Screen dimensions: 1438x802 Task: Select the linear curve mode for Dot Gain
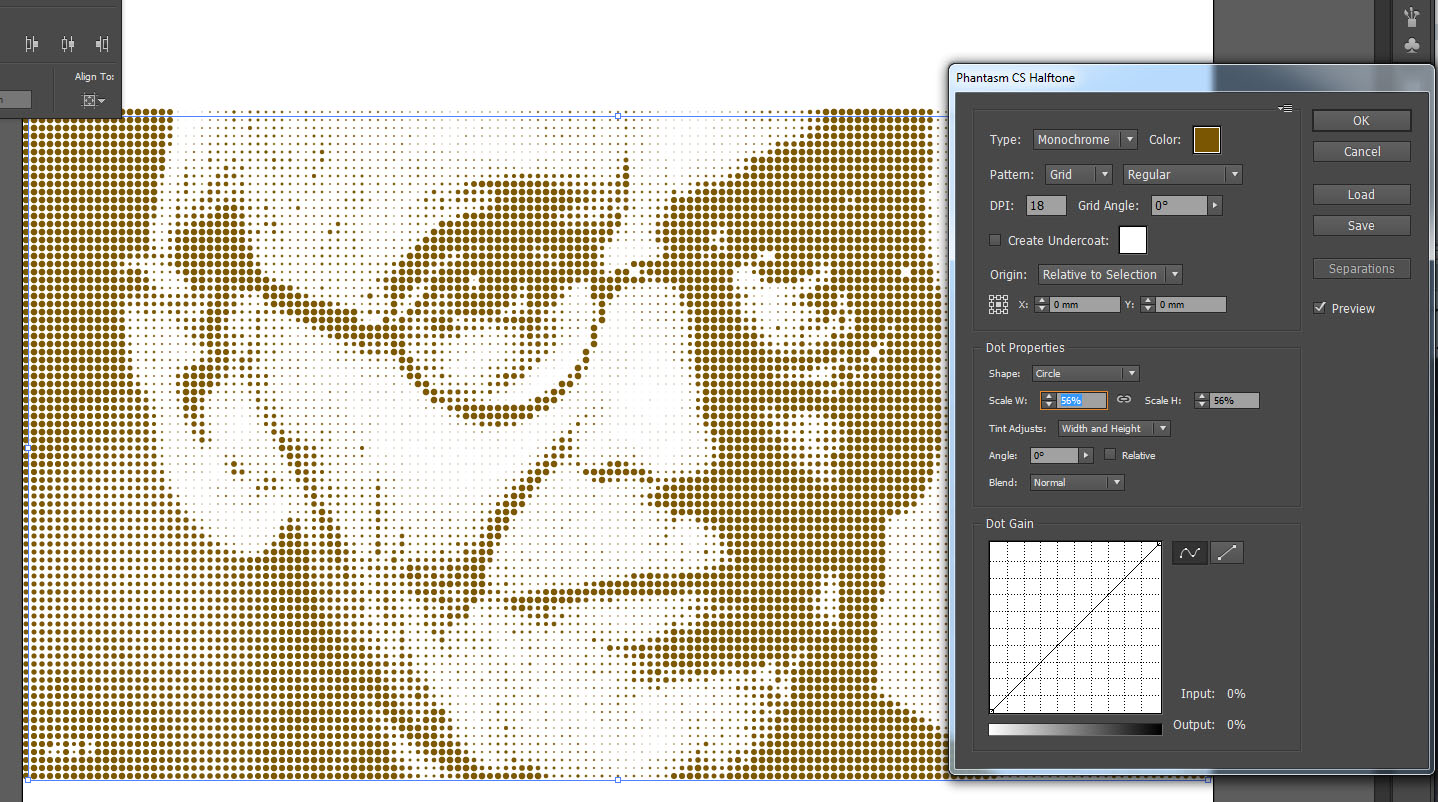tap(1227, 552)
